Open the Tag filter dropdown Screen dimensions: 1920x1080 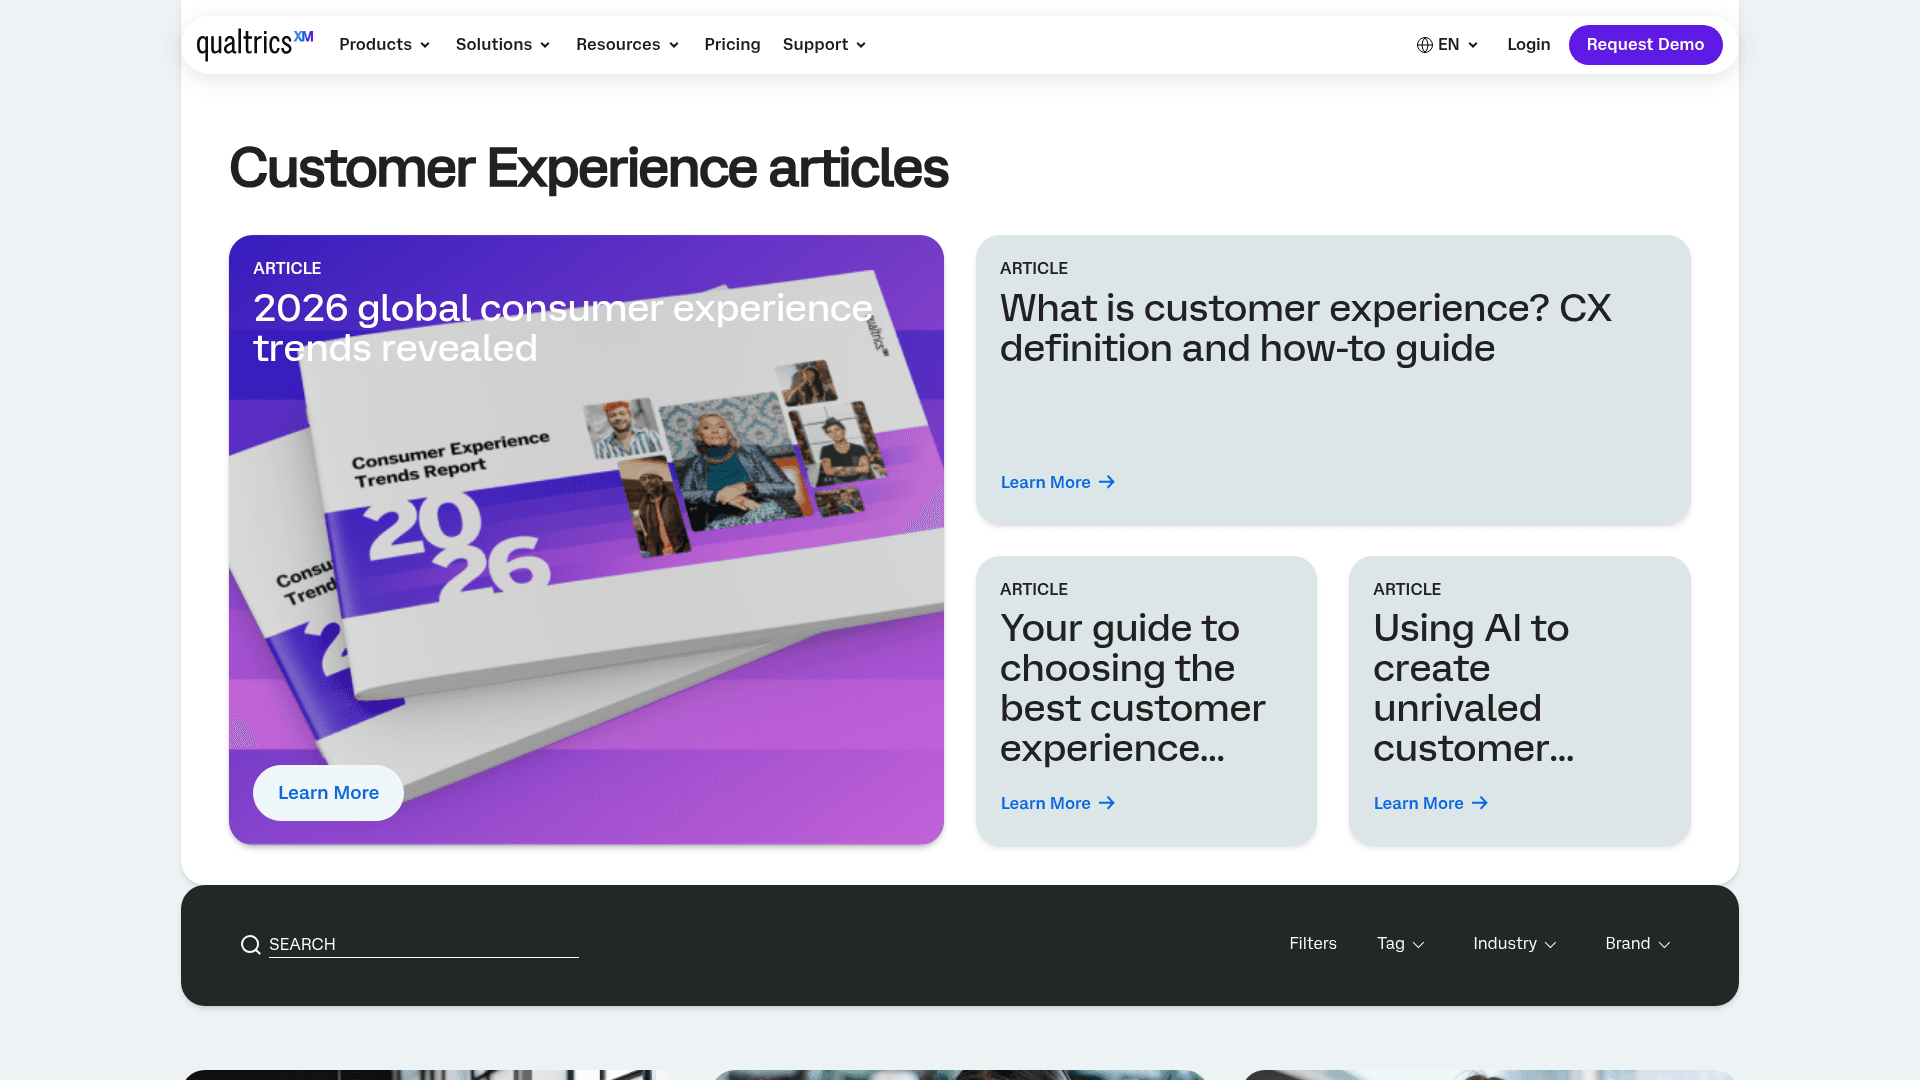click(x=1401, y=944)
